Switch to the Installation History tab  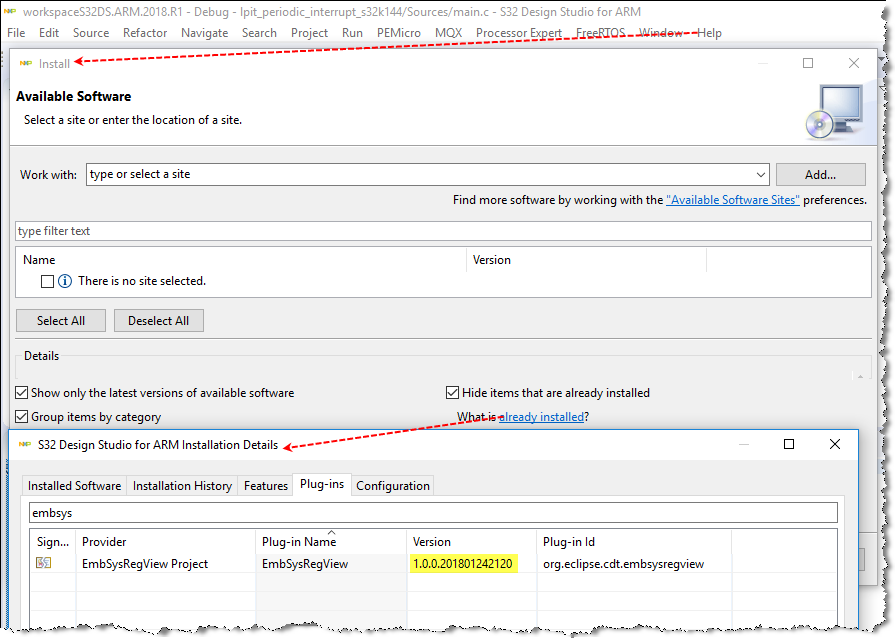[x=182, y=486]
